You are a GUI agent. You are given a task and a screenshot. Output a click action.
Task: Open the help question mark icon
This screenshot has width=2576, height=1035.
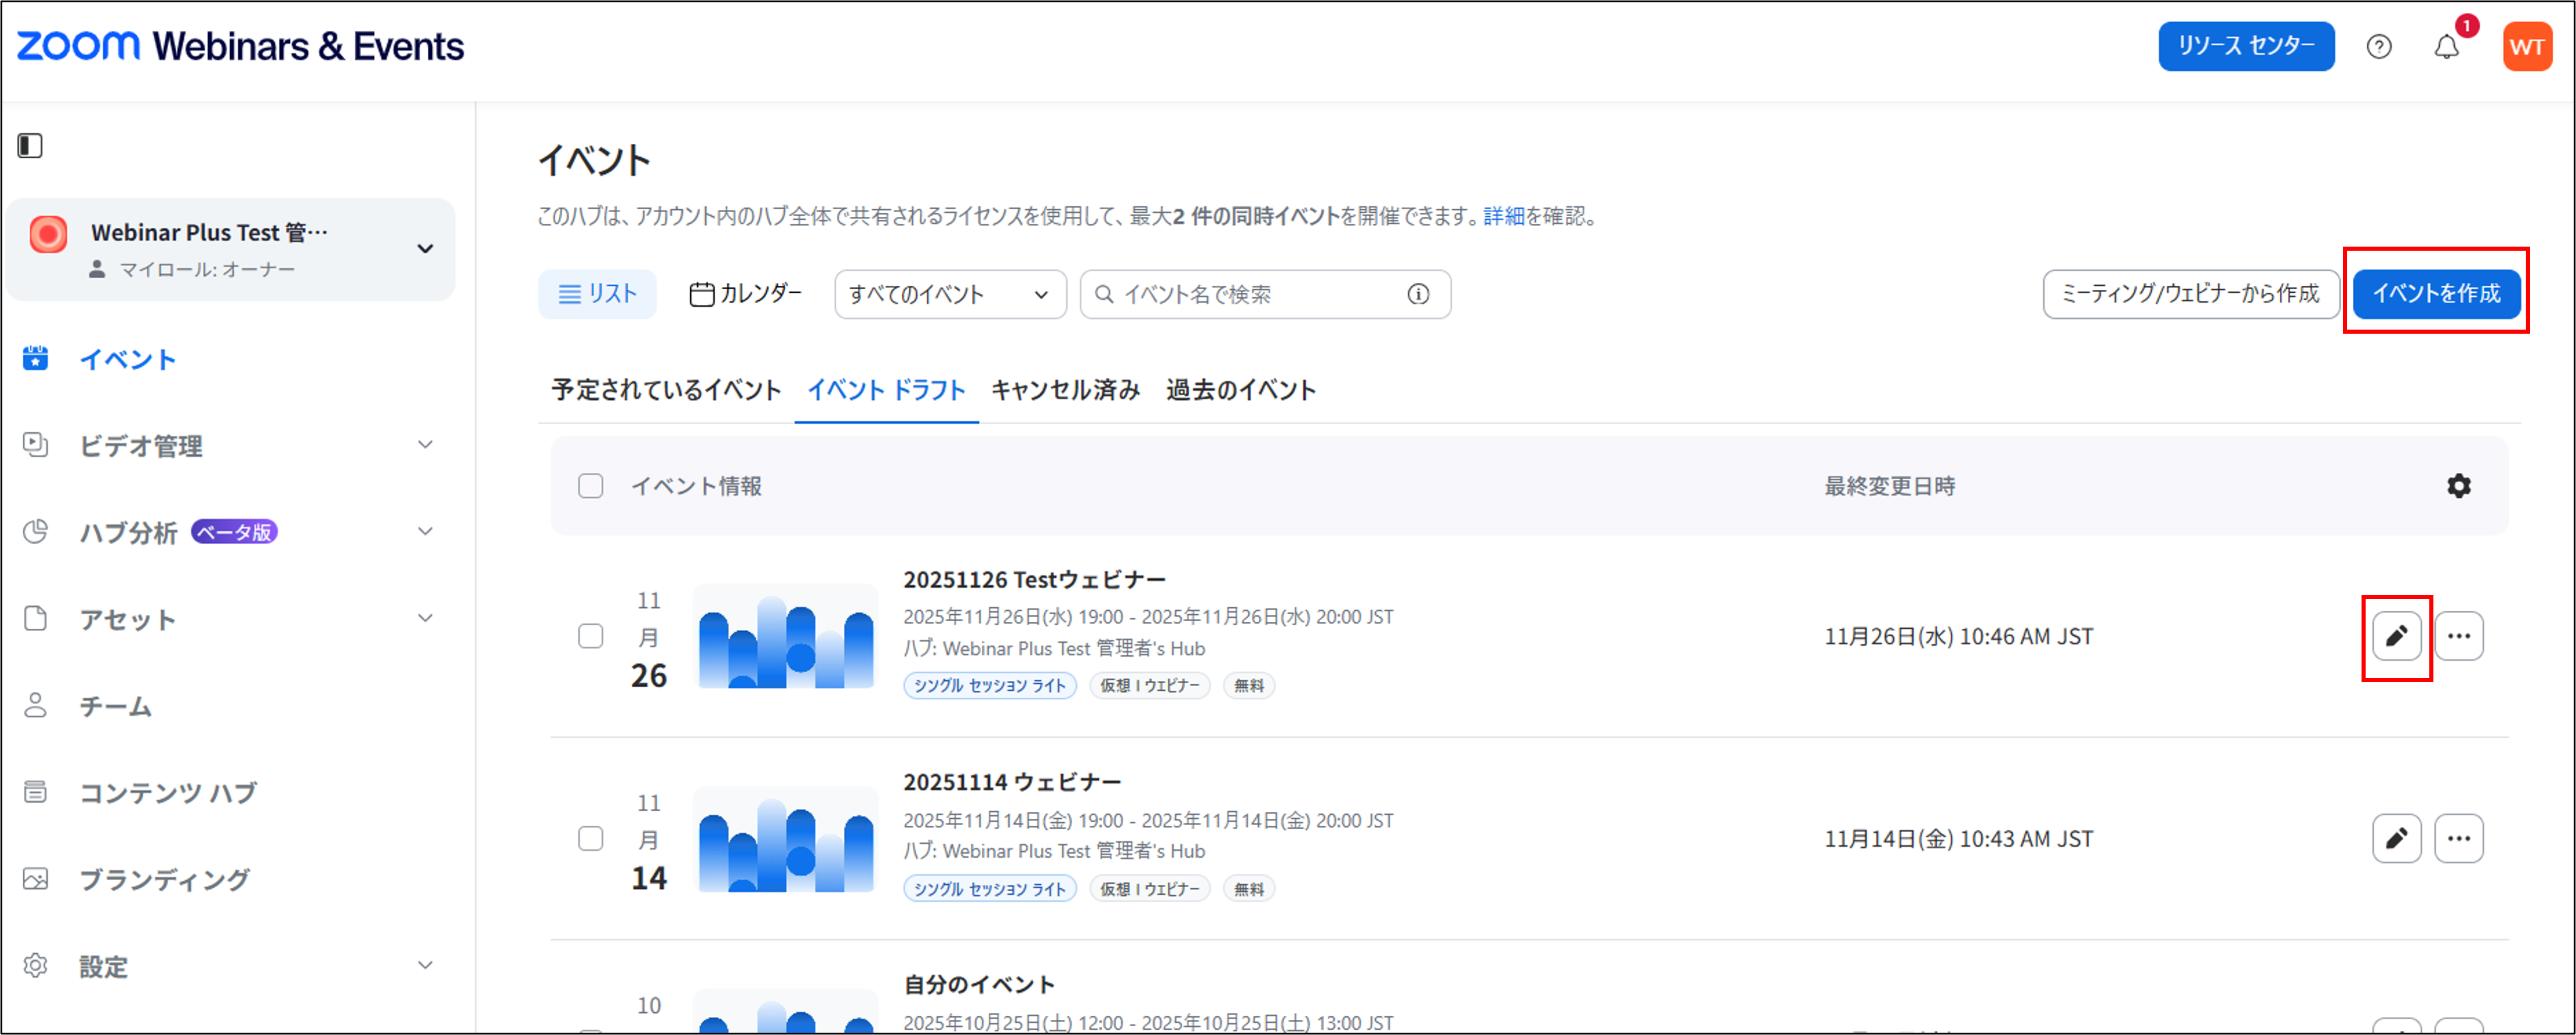click(x=2379, y=47)
